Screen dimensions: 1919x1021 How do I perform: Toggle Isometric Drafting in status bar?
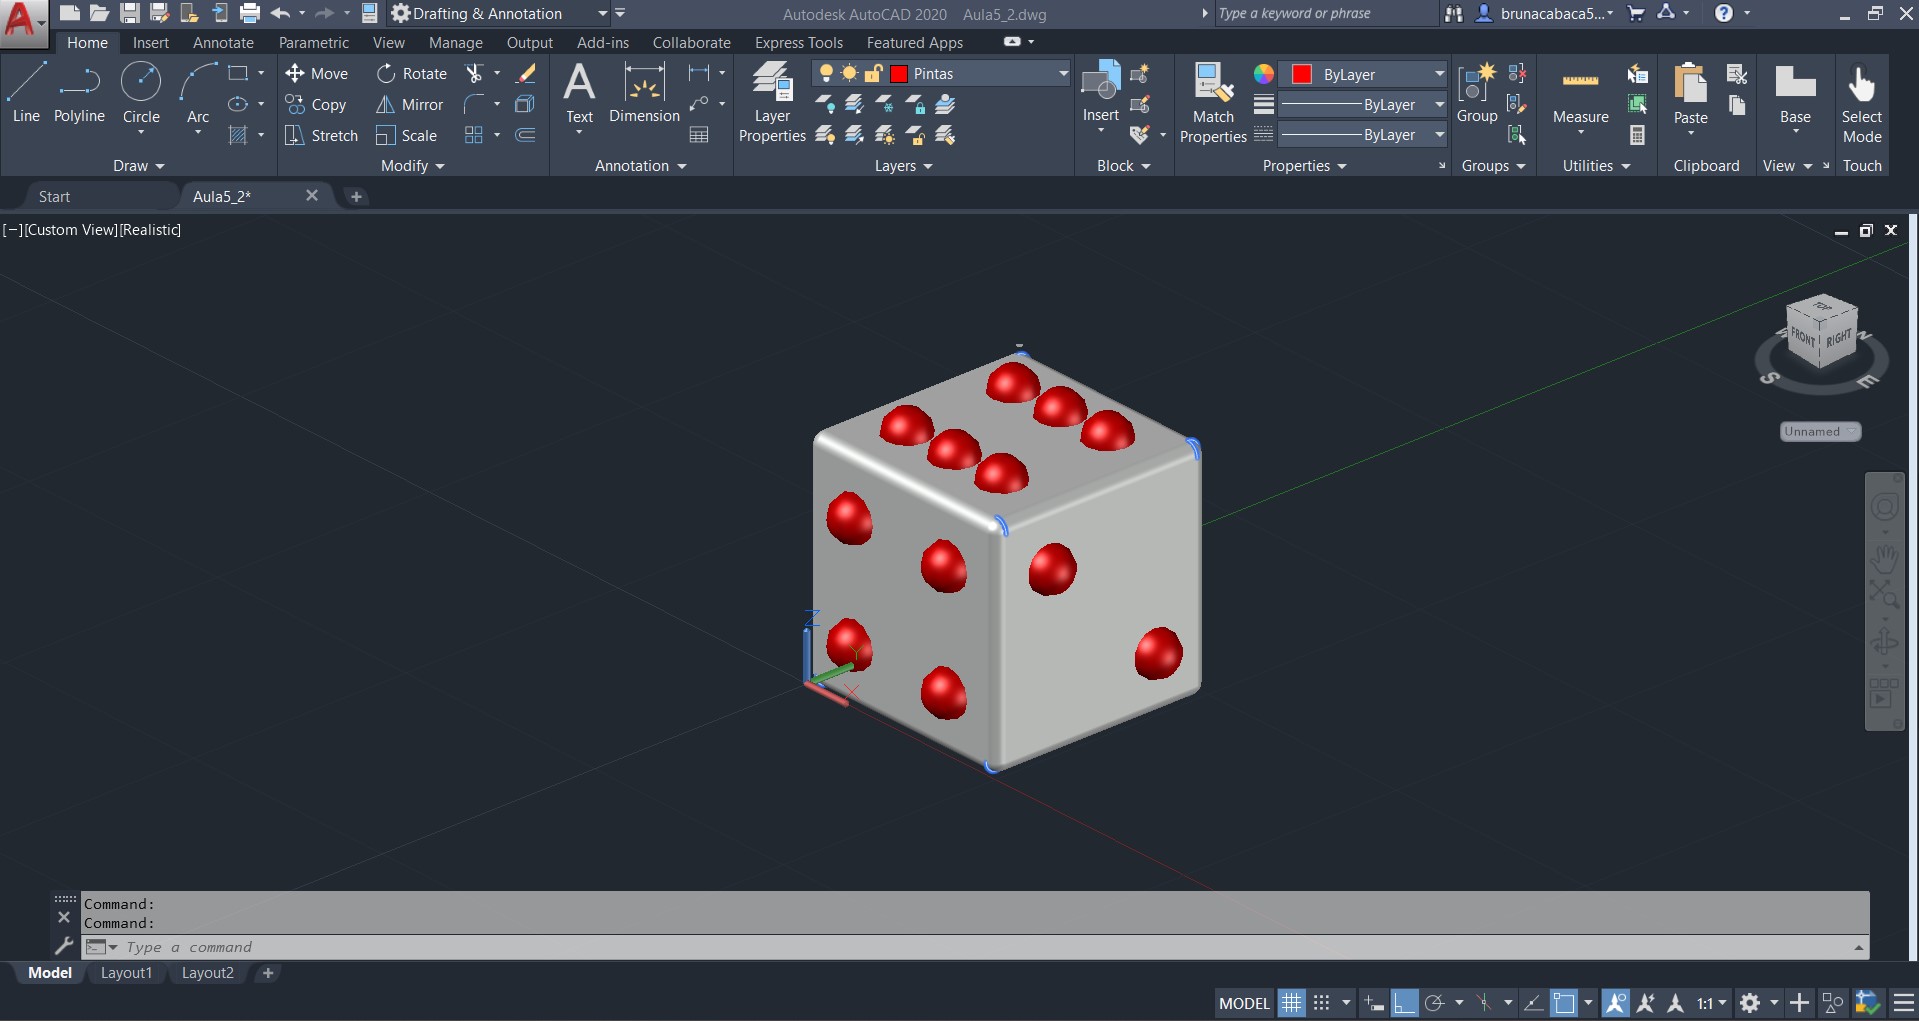(x=1485, y=1003)
